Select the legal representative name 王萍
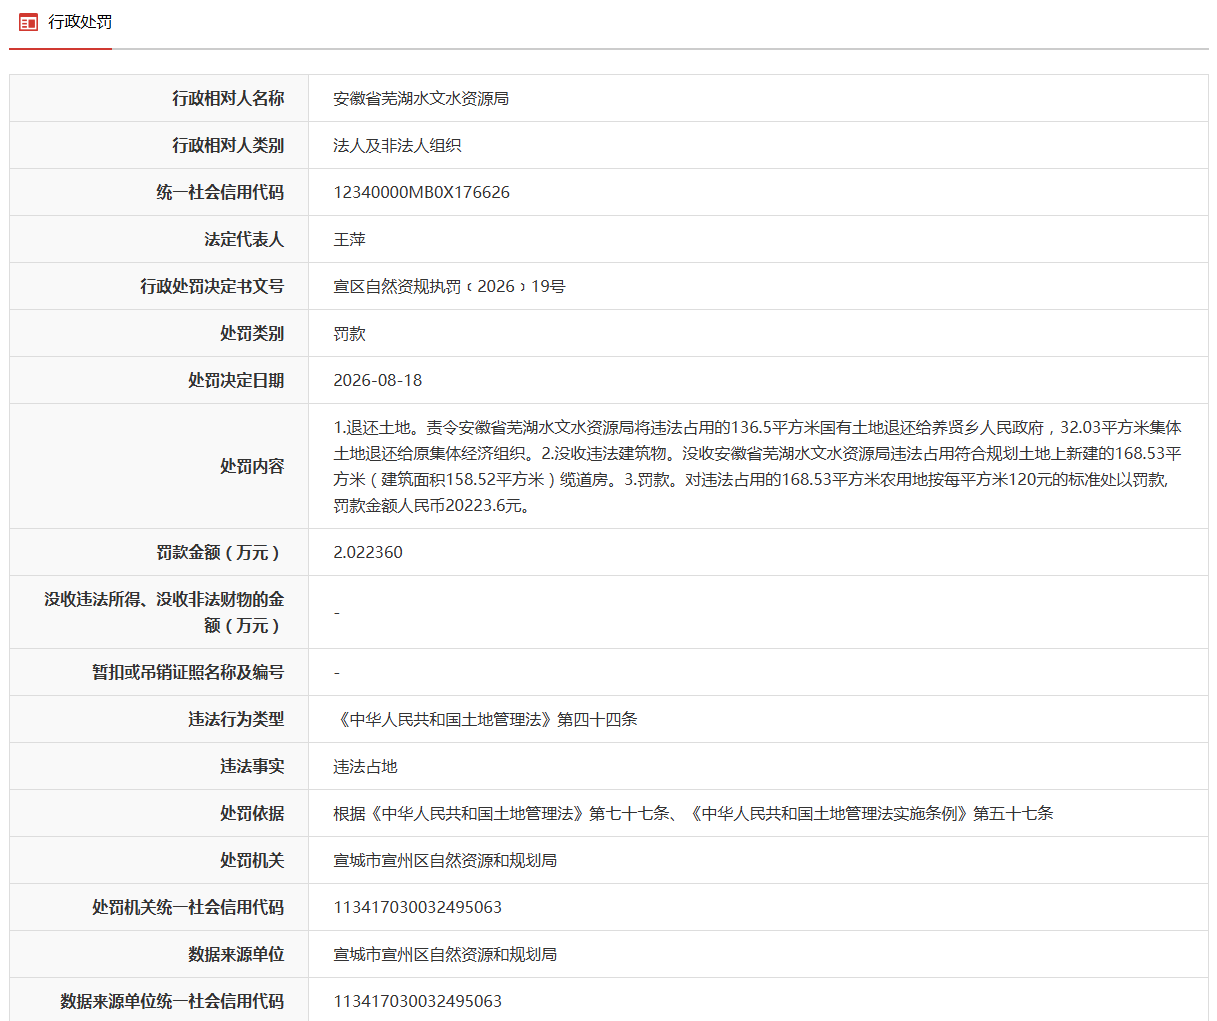 click(349, 239)
